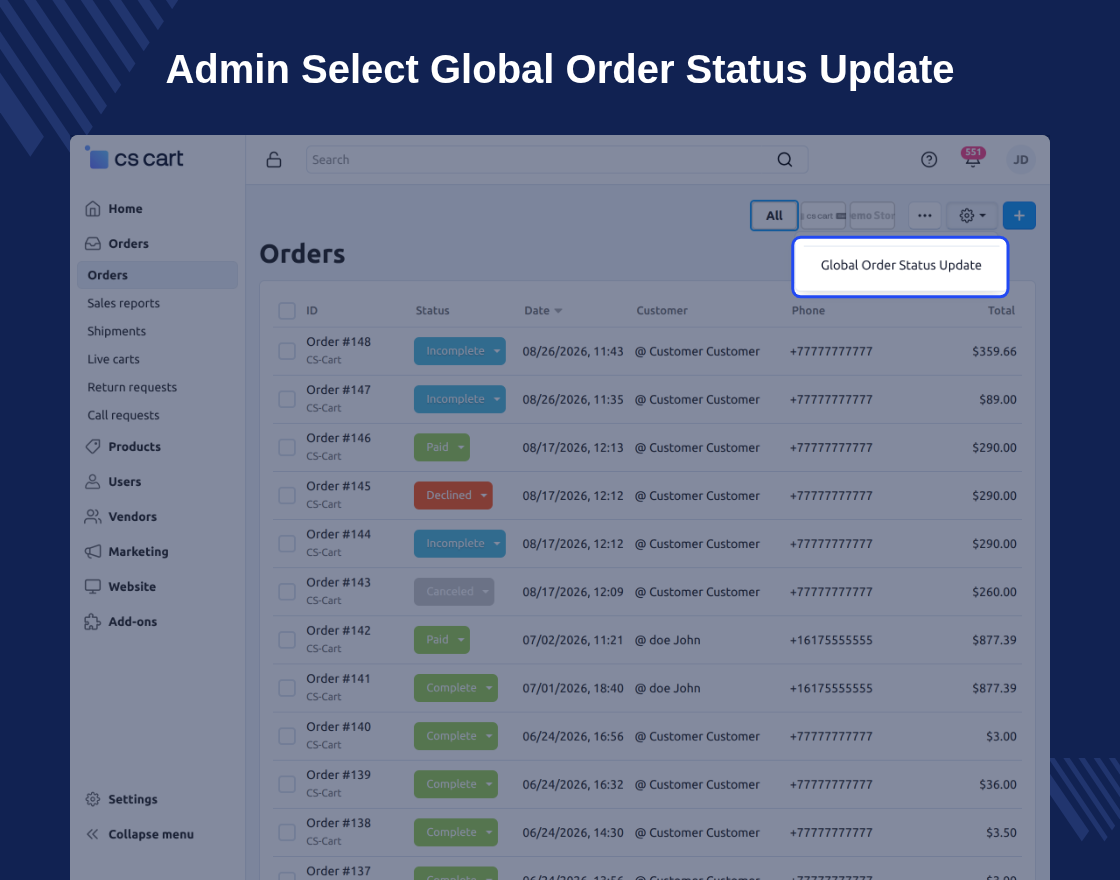This screenshot has height=880, width=1120.
Task: Sort orders by Date column header
Action: tap(543, 311)
